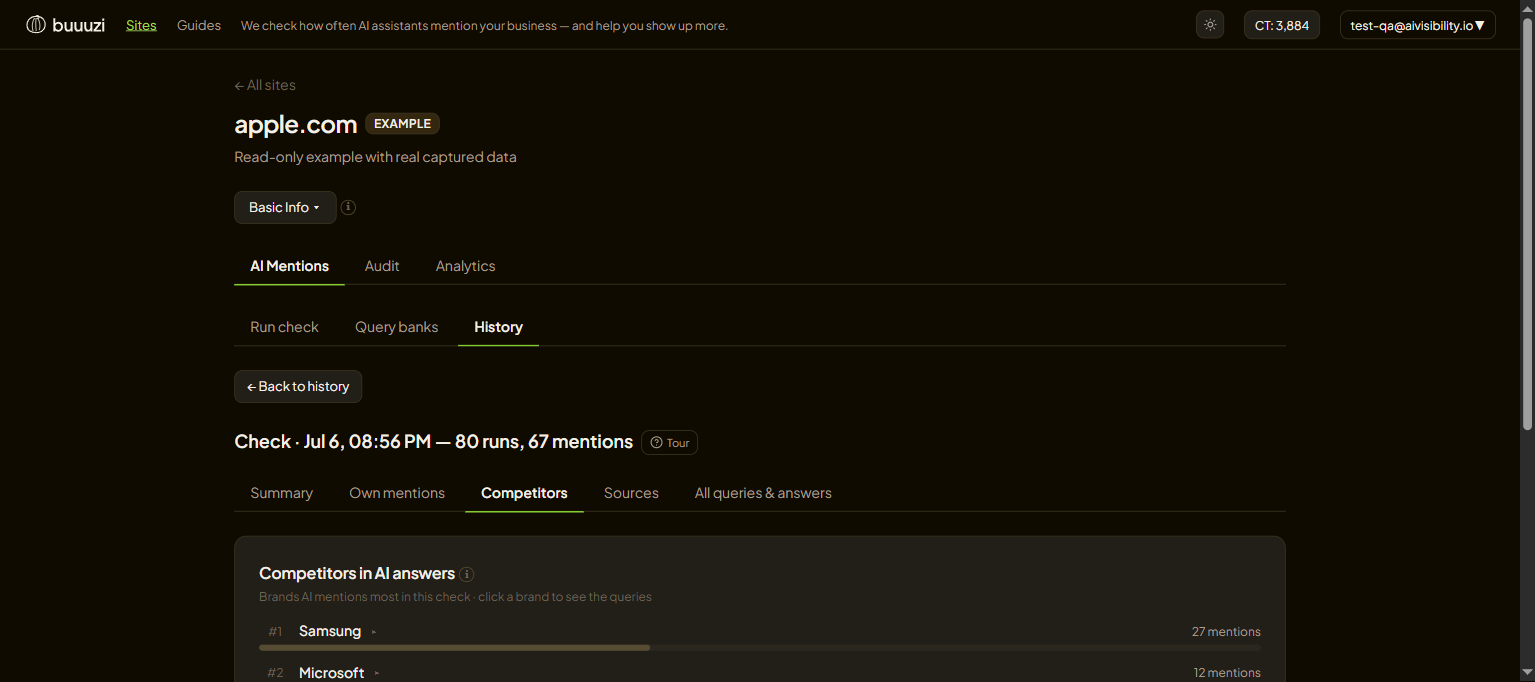This screenshot has height=682, width=1535.
Task: Select the All queries & answers tab
Action: click(x=763, y=493)
